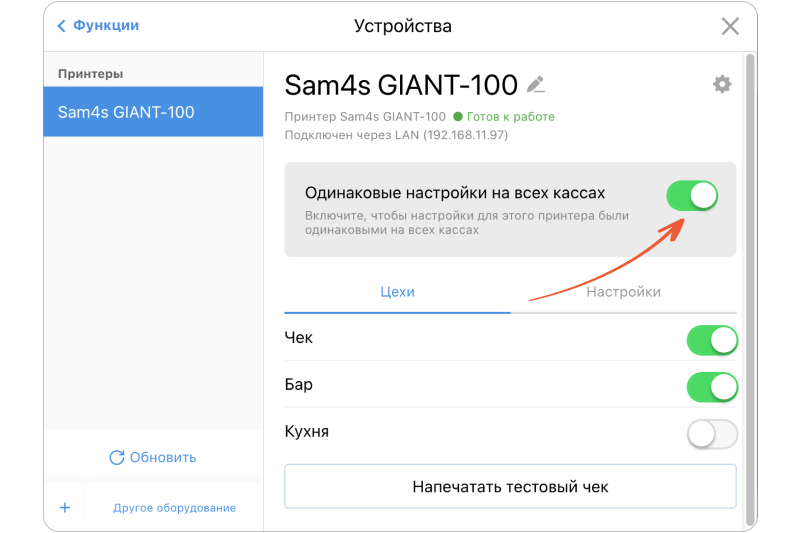The height and width of the screenshot is (533, 800).
Task: Click the Подключен через LAN (192.168.11.97) text
Action: click(x=396, y=135)
